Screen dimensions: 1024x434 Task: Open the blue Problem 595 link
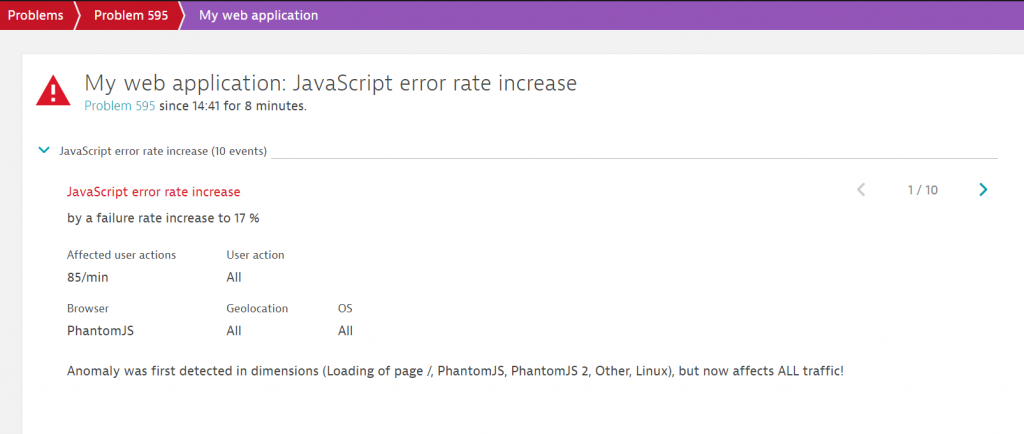point(119,106)
